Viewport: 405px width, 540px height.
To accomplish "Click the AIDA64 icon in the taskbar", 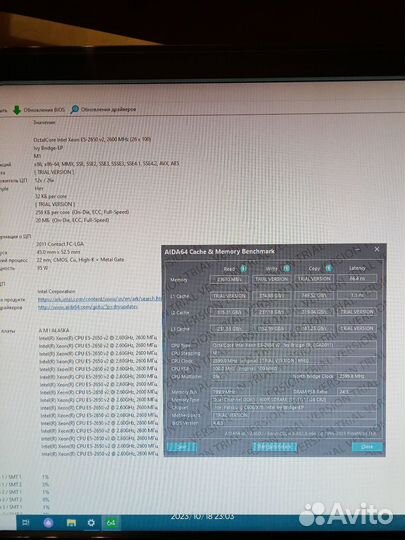I will pos(111,523).
